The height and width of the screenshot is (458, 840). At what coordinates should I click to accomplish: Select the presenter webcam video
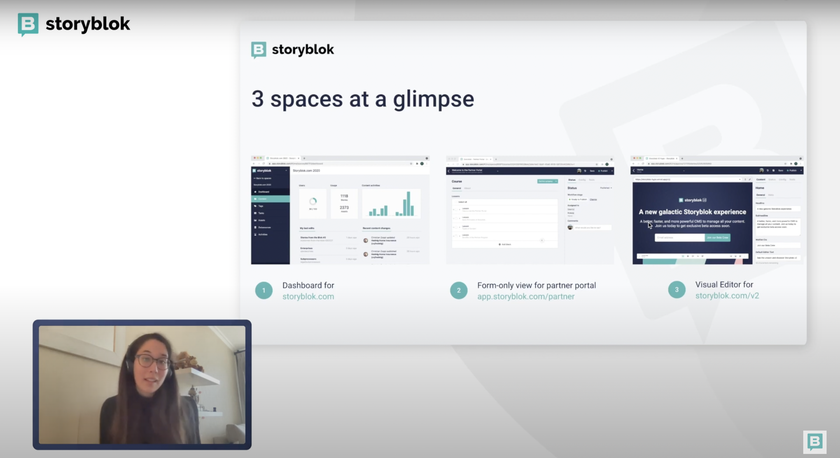(x=142, y=385)
